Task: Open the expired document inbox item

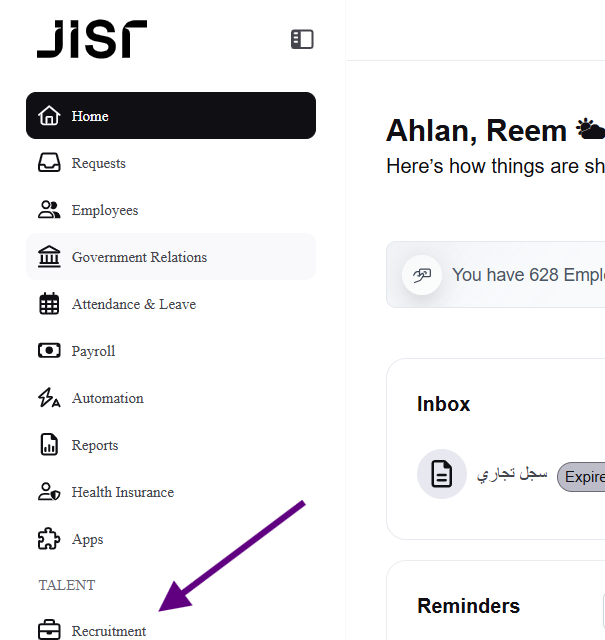Action: pos(580,477)
